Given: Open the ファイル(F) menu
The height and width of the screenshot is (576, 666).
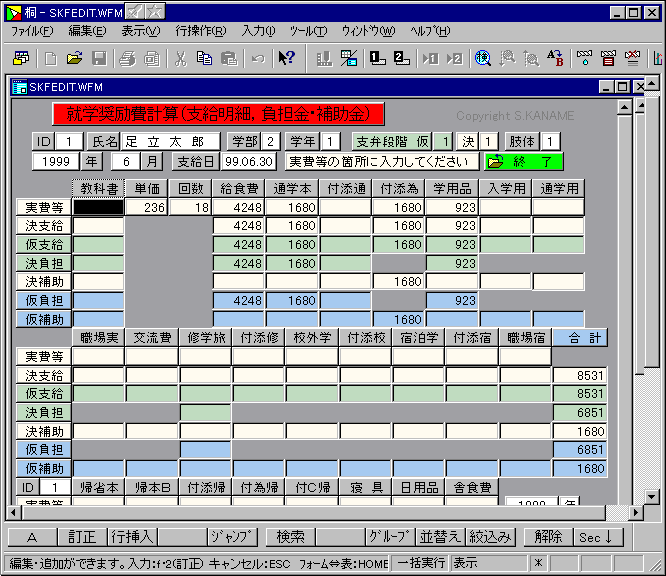Looking at the screenshot, I should [32, 32].
